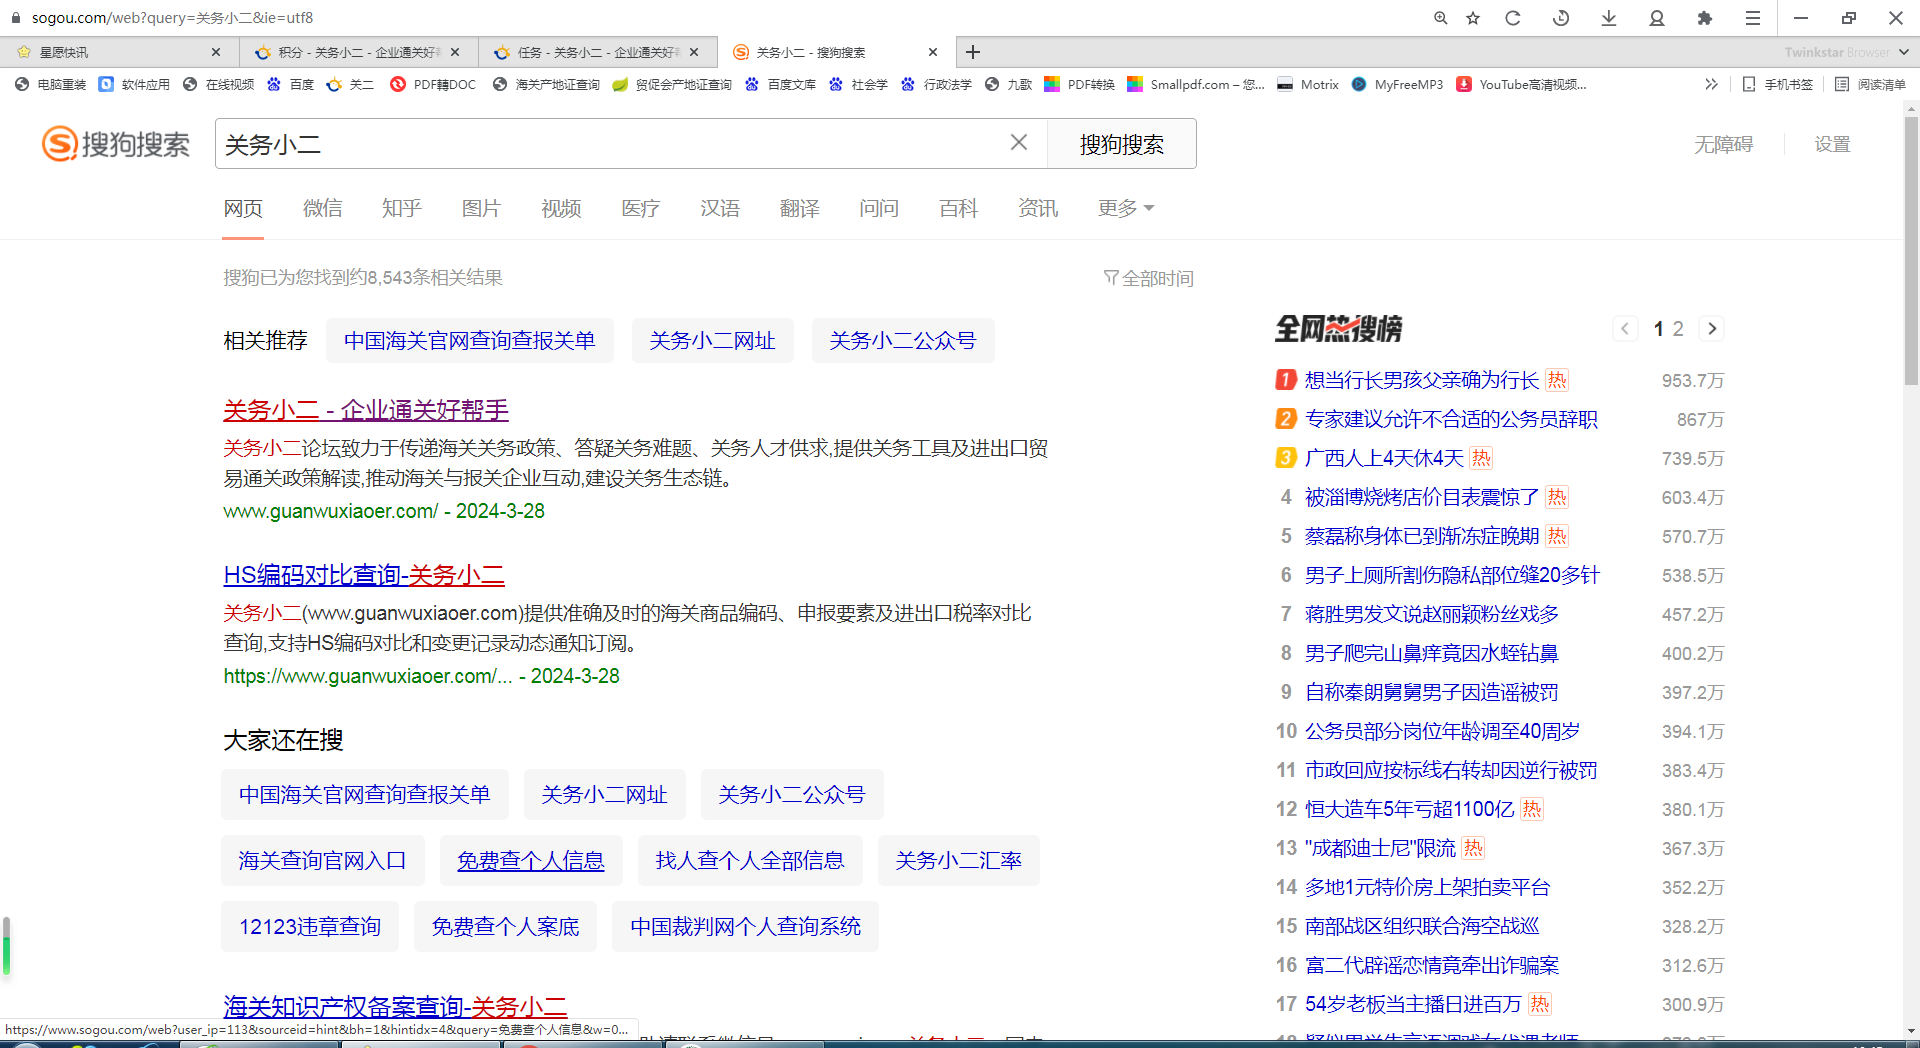1920x1048 pixels.
Task: Click suggestion 免费查个人信息
Action: [x=531, y=860]
